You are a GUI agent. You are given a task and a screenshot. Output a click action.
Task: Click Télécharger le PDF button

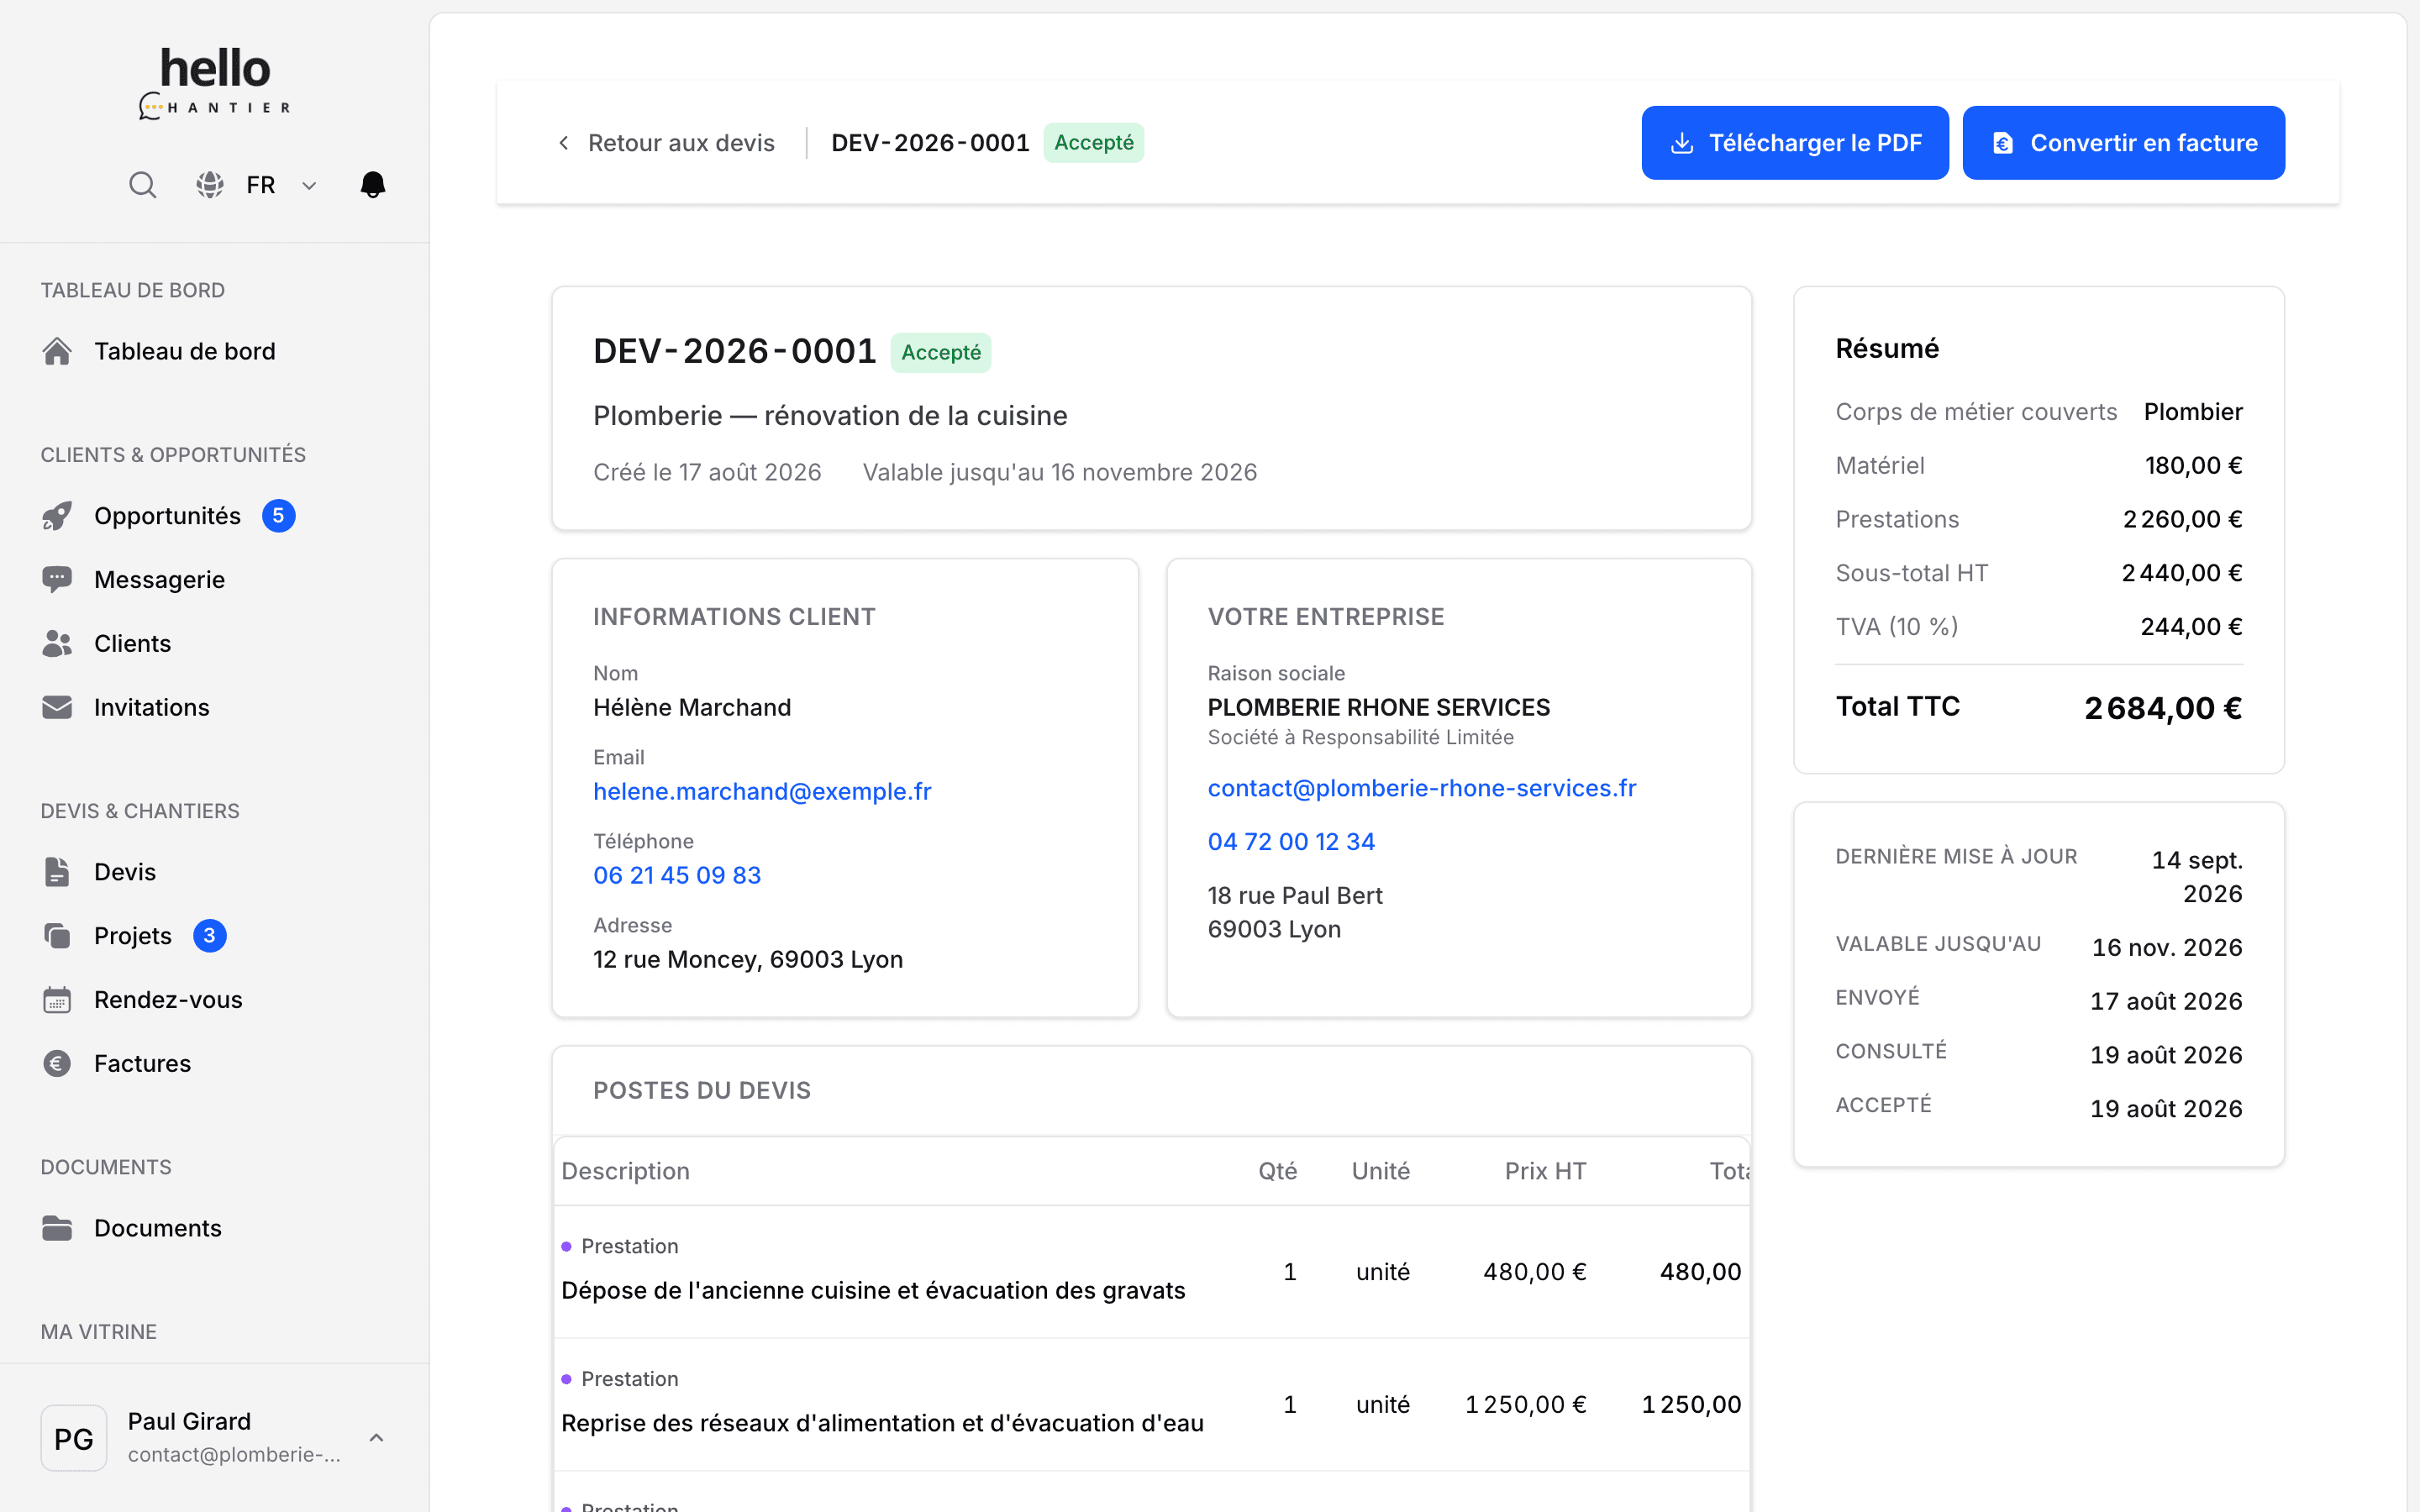click(1795, 143)
